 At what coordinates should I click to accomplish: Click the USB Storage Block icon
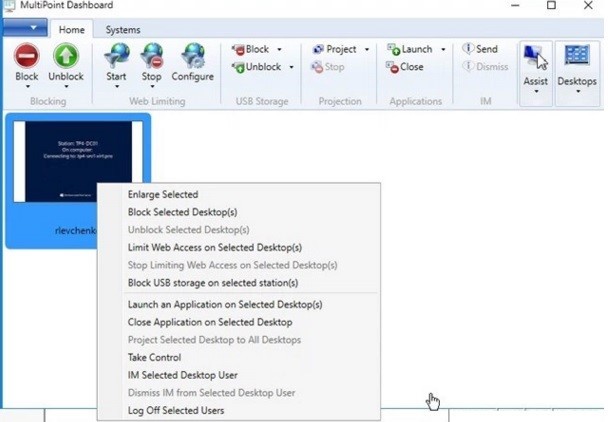coord(238,49)
